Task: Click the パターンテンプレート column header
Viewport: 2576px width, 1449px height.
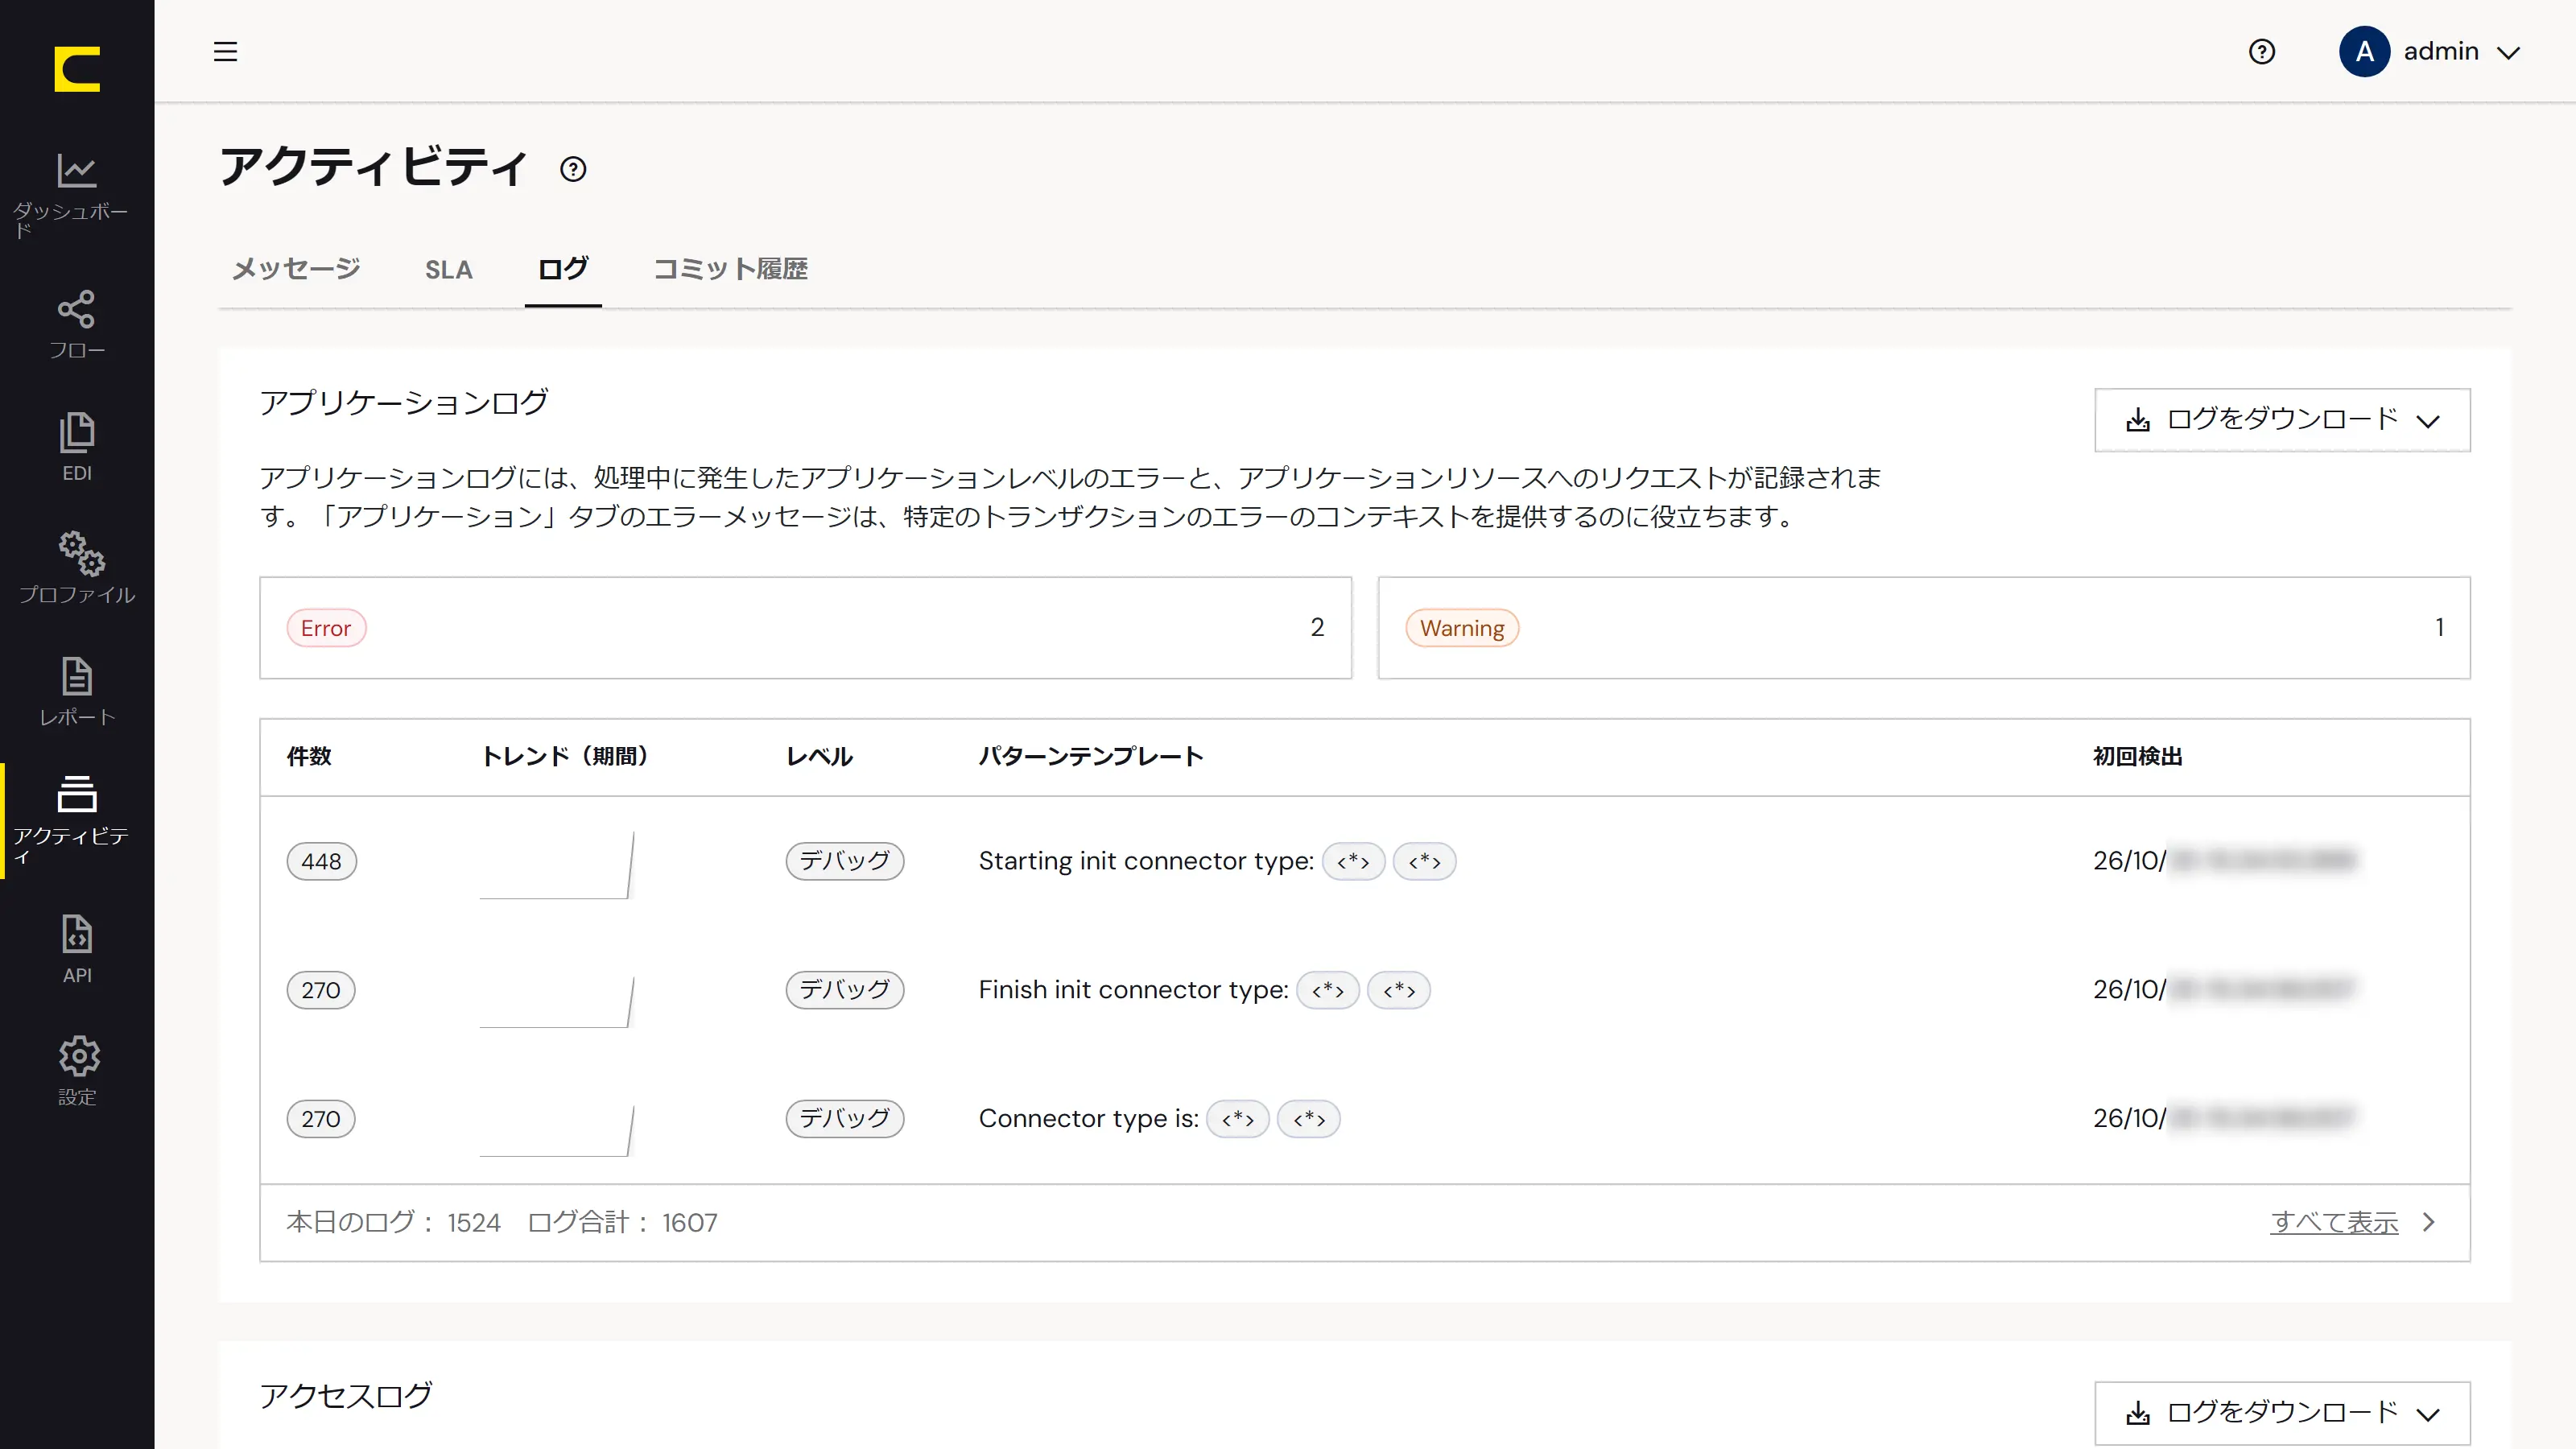Action: tap(1090, 757)
